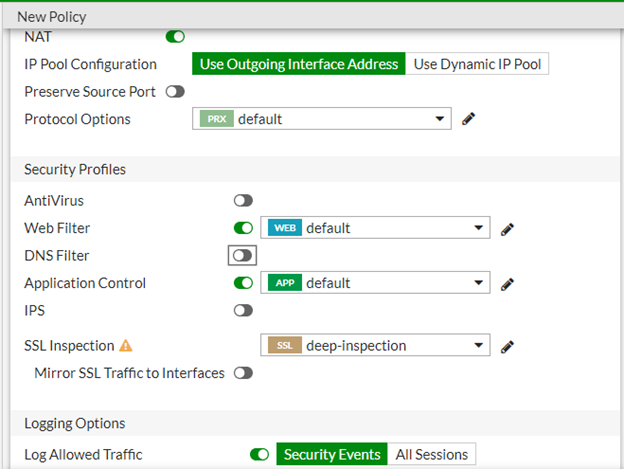Enable the Preserve Source Port switch
The height and width of the screenshot is (469, 624).
click(x=175, y=91)
